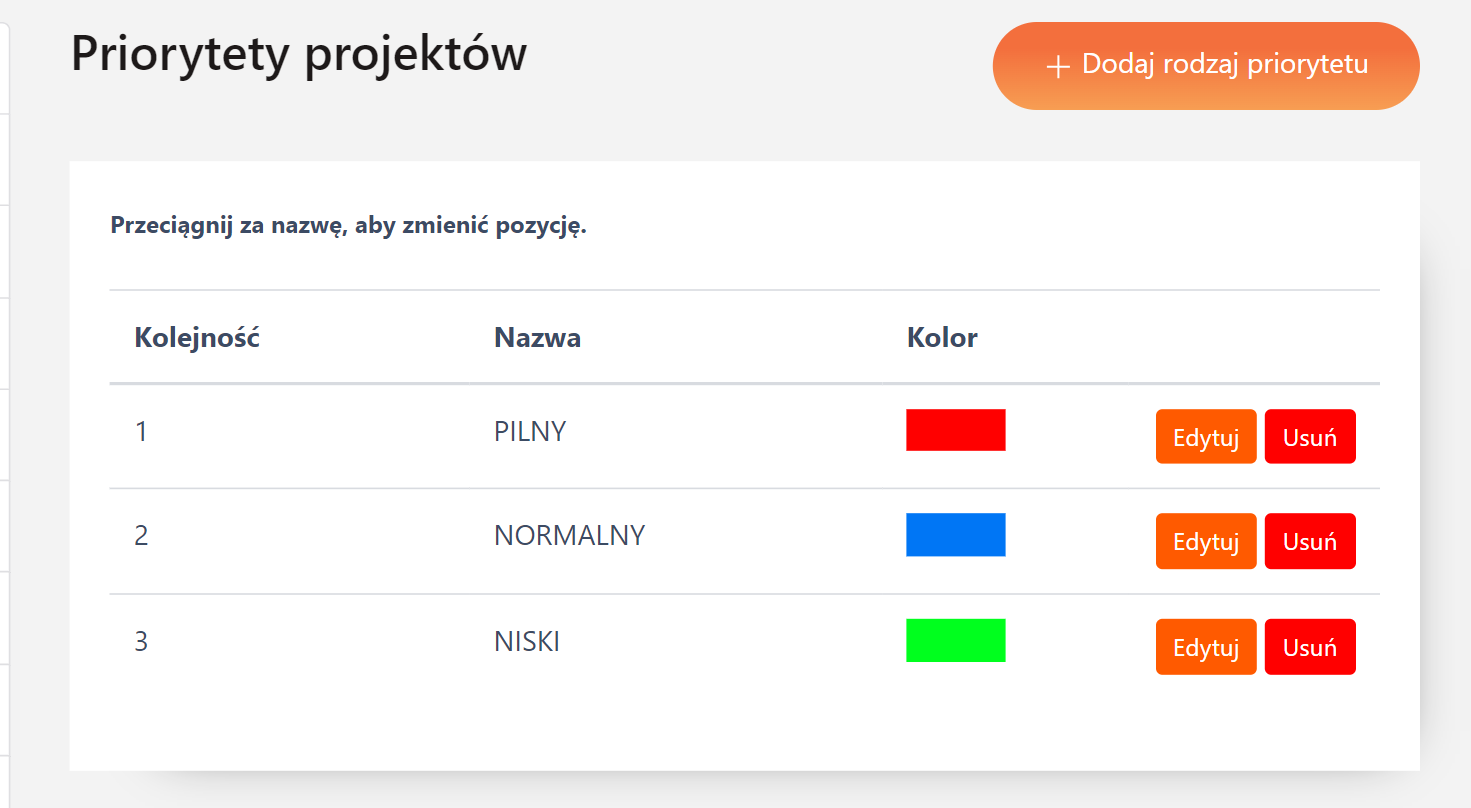Click the Dodaj rodzaj priorytetu button
The height and width of the screenshot is (808, 1471).
tap(1205, 66)
